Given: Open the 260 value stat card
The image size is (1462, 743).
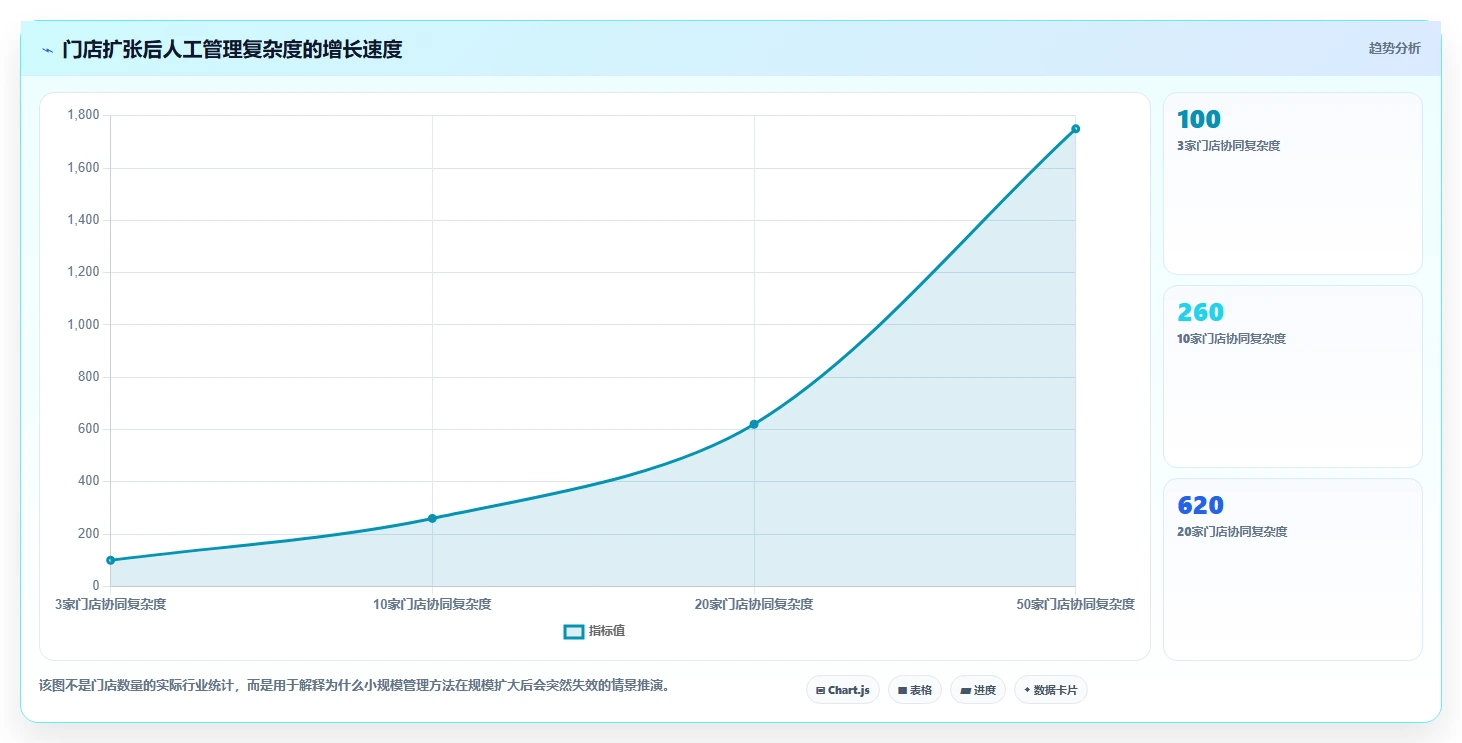Looking at the screenshot, I should [1293, 376].
